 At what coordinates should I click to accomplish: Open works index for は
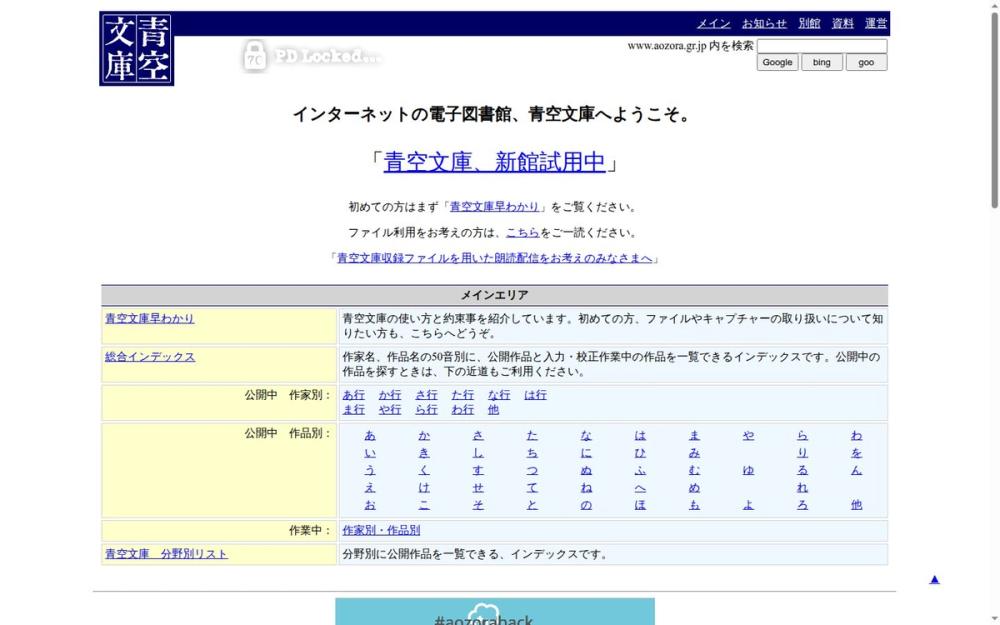click(640, 436)
